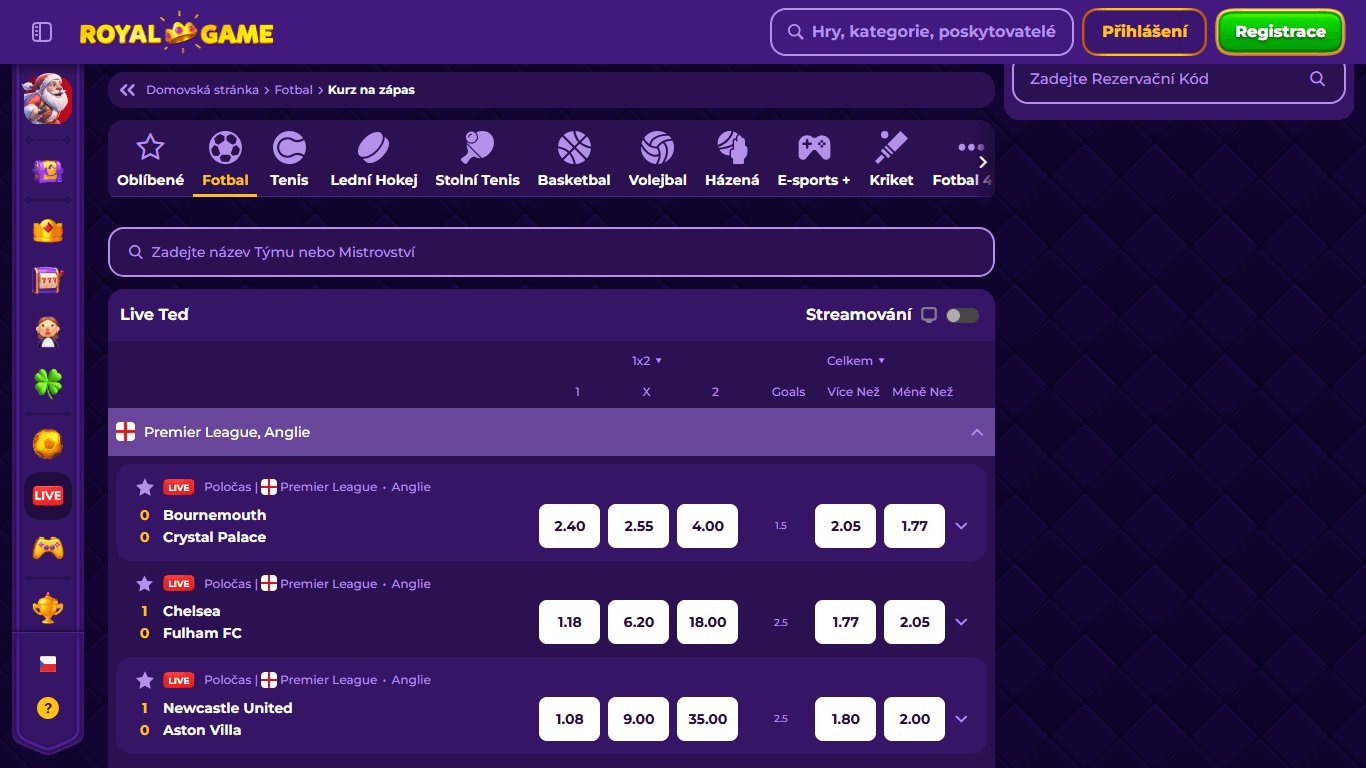Favorite the Bournemouth match star
Image resolution: width=1366 pixels, height=768 pixels.
tap(145, 487)
